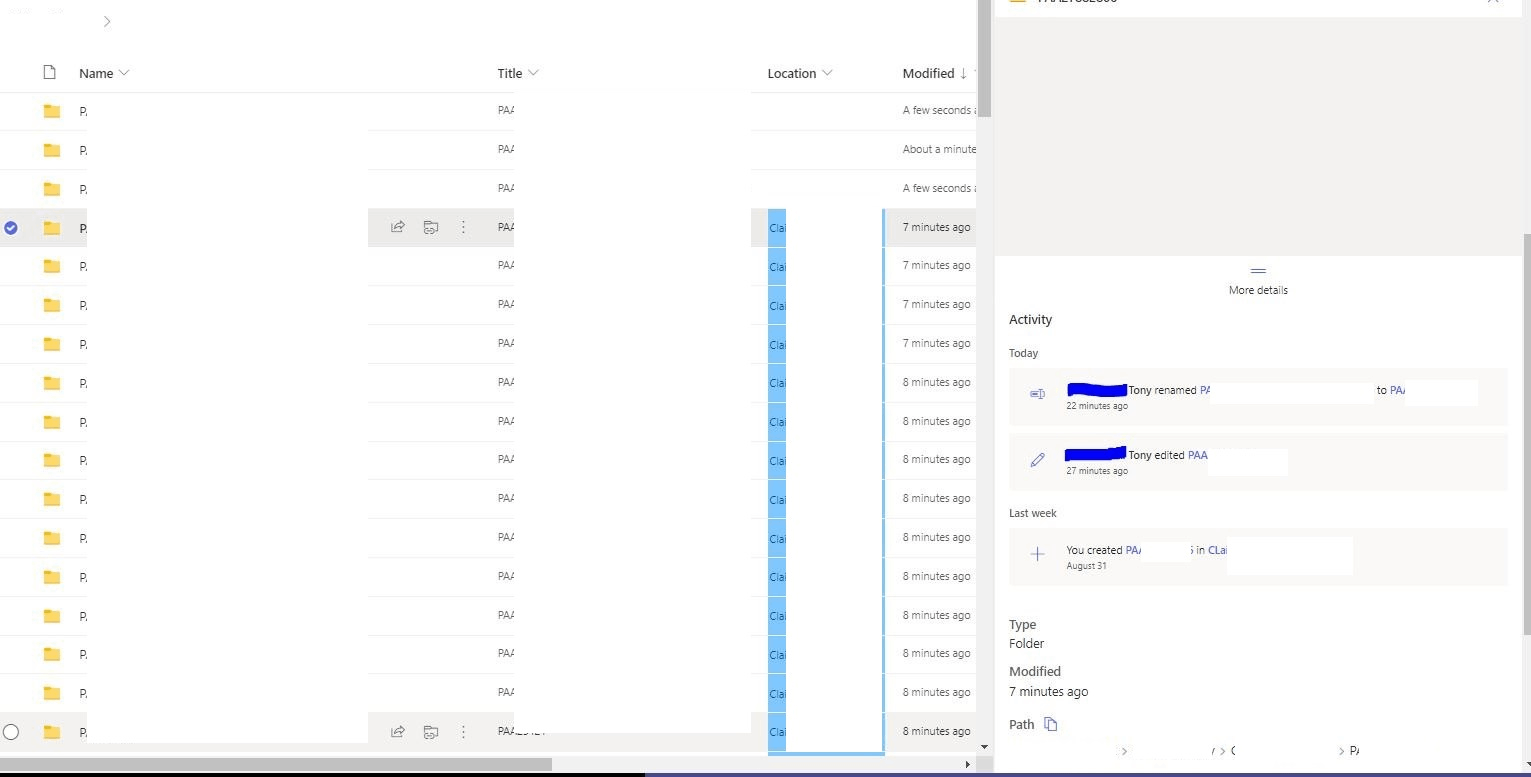Click the details pane scrollbar
The height and width of the screenshot is (777, 1531).
point(1526,434)
